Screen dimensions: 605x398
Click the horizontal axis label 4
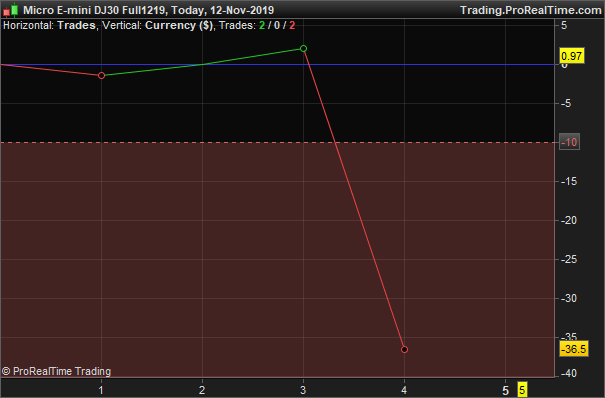404,390
